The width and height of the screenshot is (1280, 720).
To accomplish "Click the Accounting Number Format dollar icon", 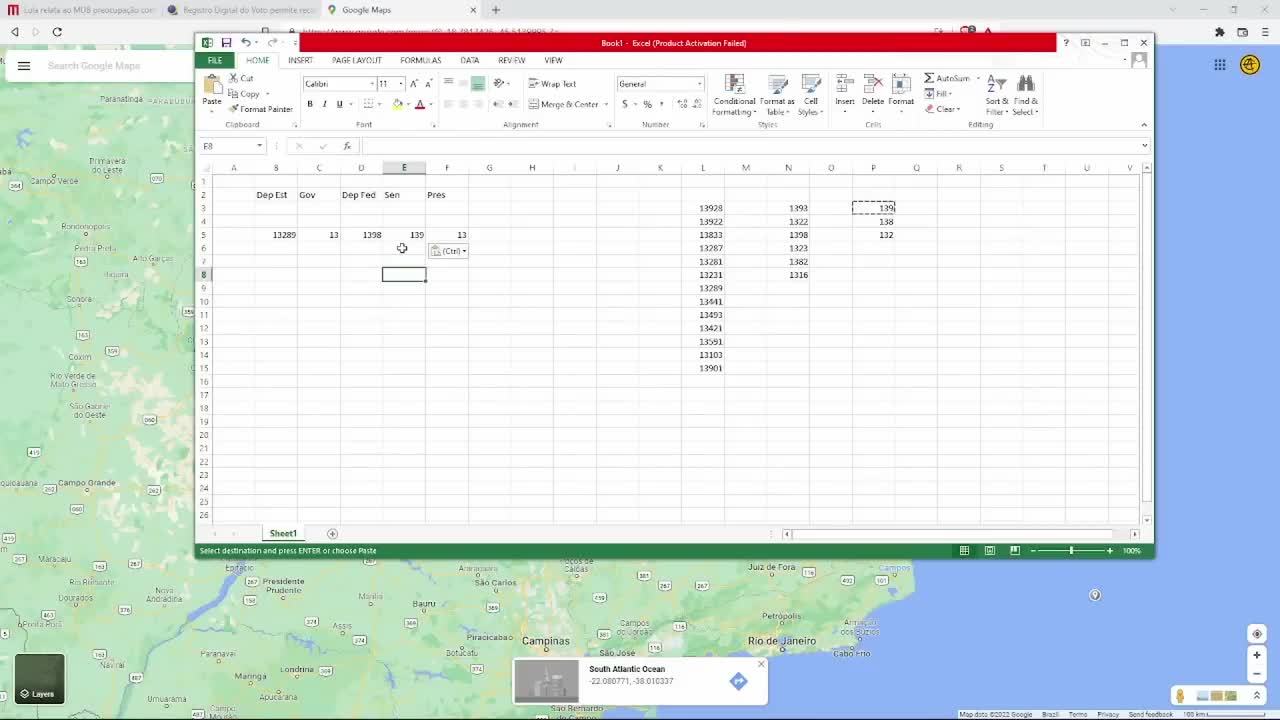I will pos(625,104).
